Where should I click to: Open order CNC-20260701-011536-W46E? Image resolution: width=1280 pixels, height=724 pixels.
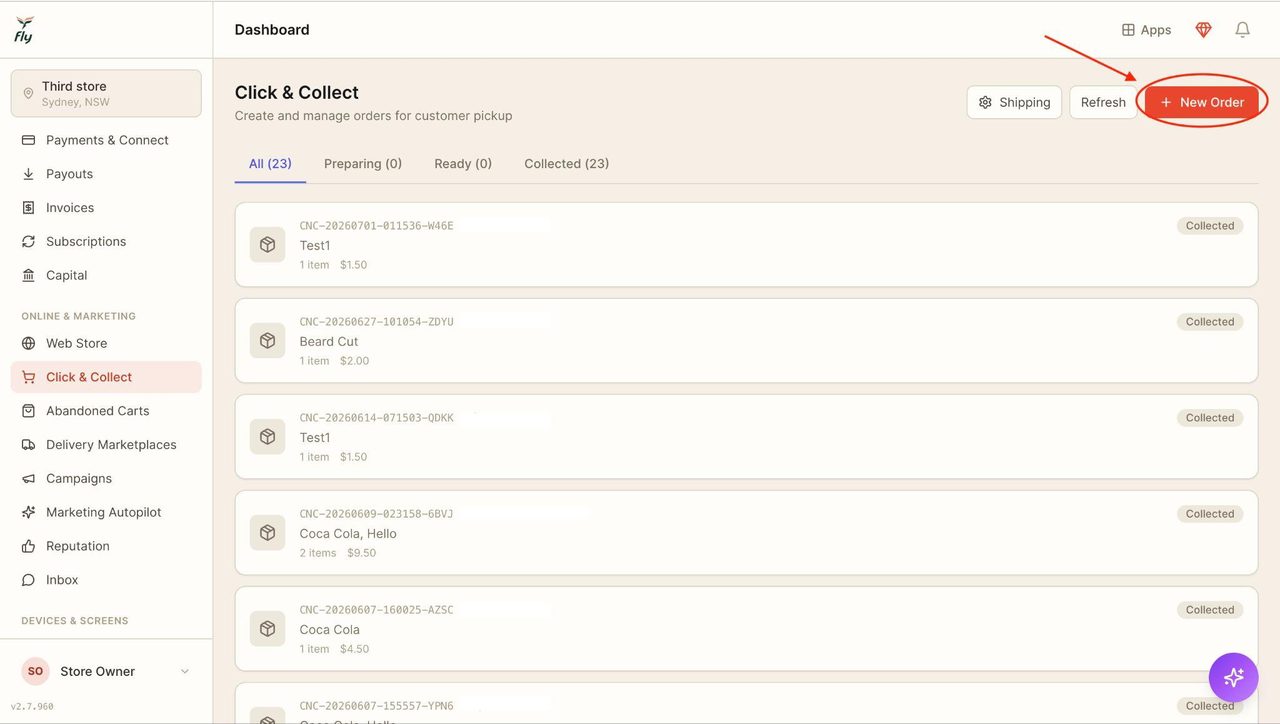coord(746,245)
